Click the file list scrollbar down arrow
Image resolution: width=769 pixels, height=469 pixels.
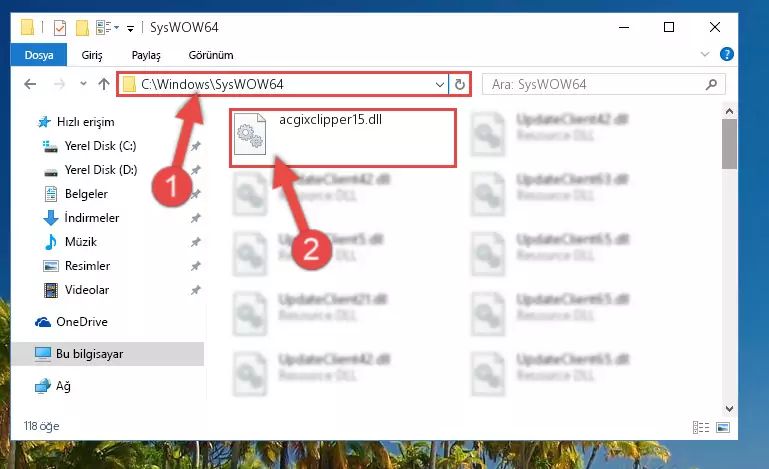[x=729, y=409]
